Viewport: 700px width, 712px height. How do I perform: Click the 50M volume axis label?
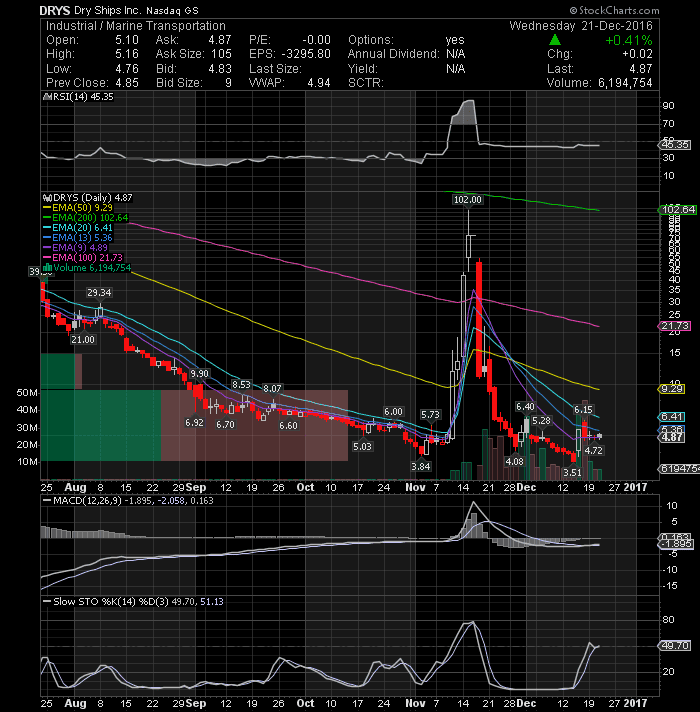tap(27, 393)
